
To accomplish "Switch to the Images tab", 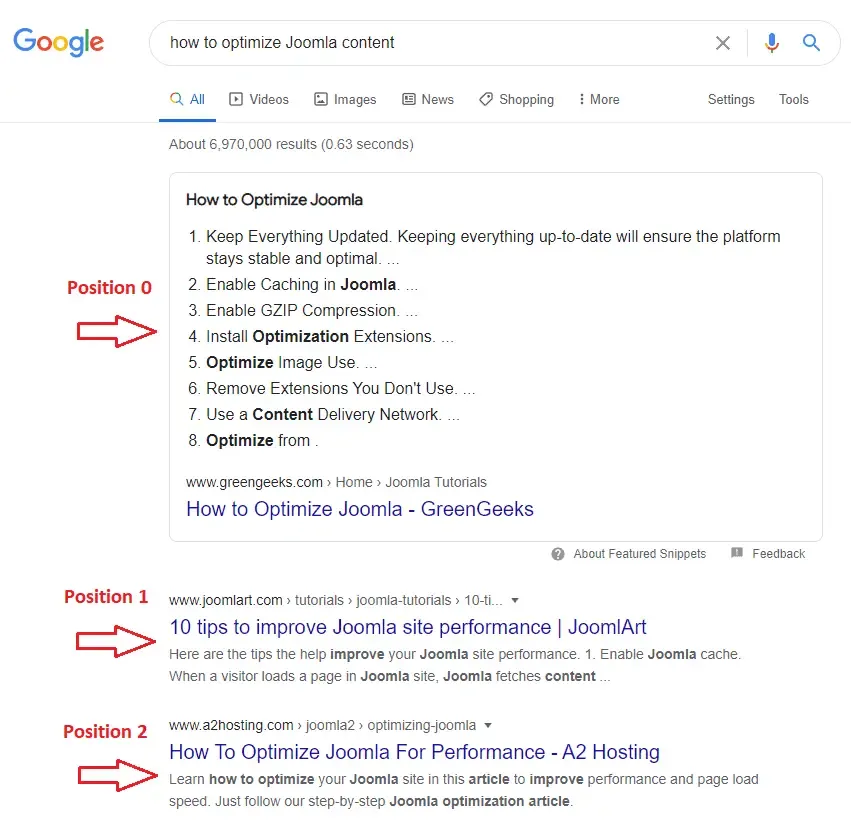I will tap(345, 99).
